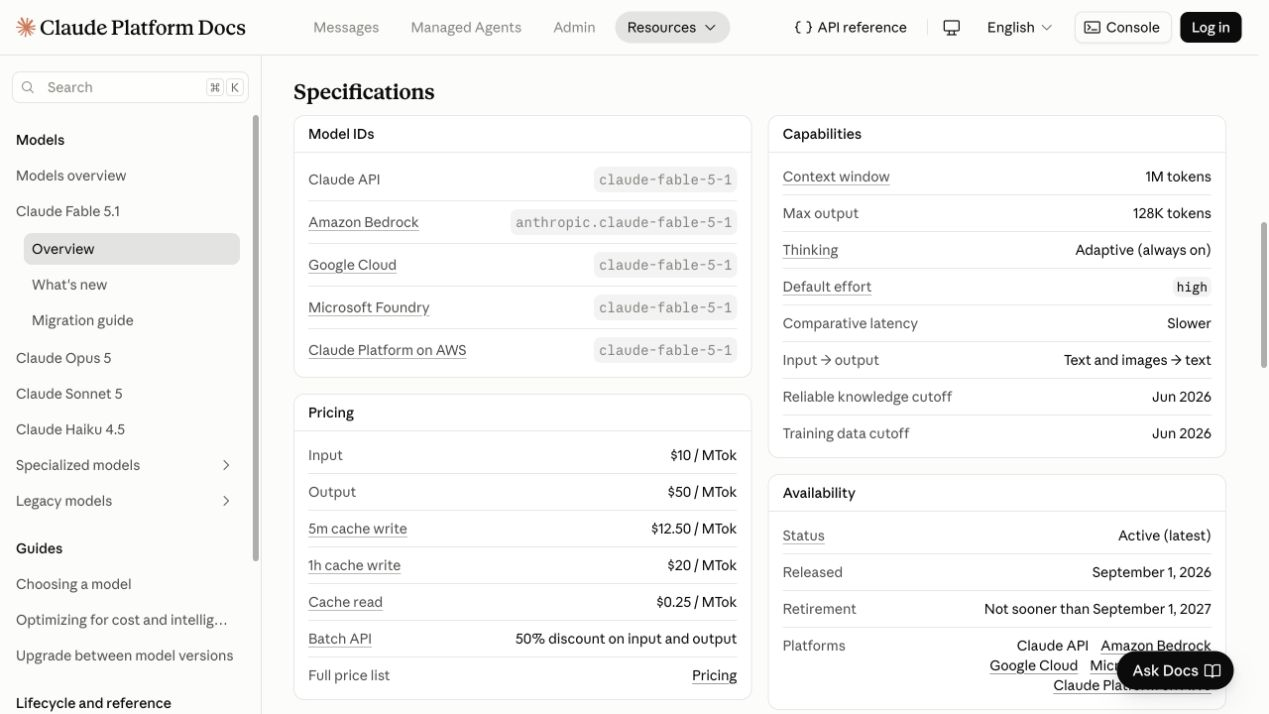Click the Specifications heading
This screenshot has height=714, width=1269.
point(364,92)
